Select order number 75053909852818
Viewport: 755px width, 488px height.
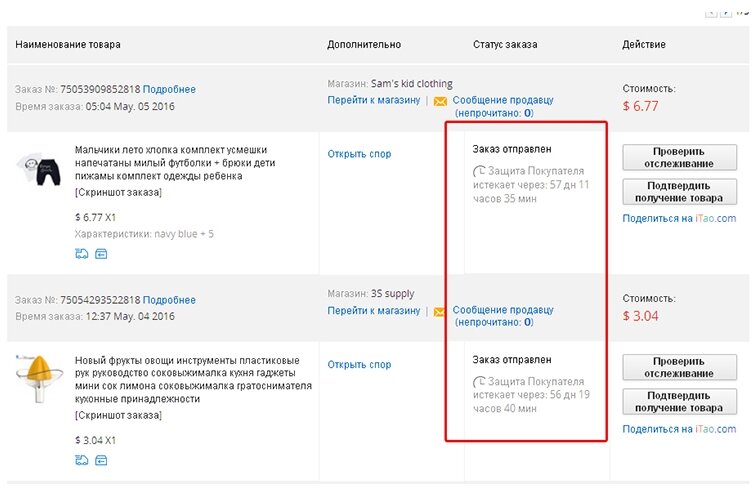coord(100,90)
